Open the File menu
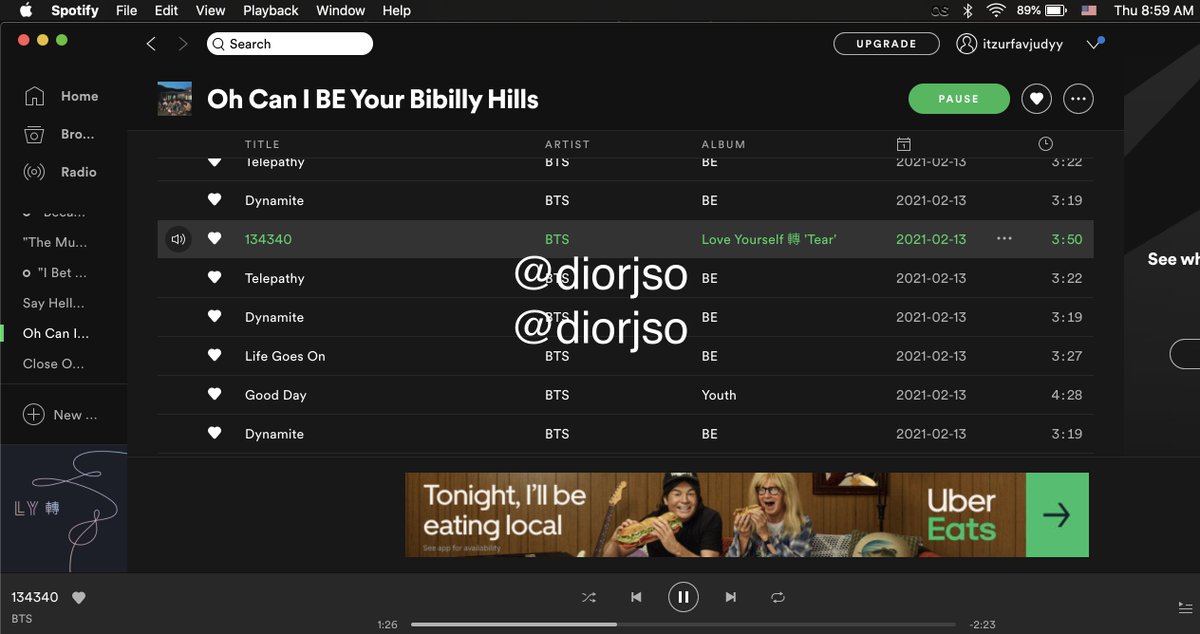1200x634 pixels. pyautogui.click(x=127, y=10)
